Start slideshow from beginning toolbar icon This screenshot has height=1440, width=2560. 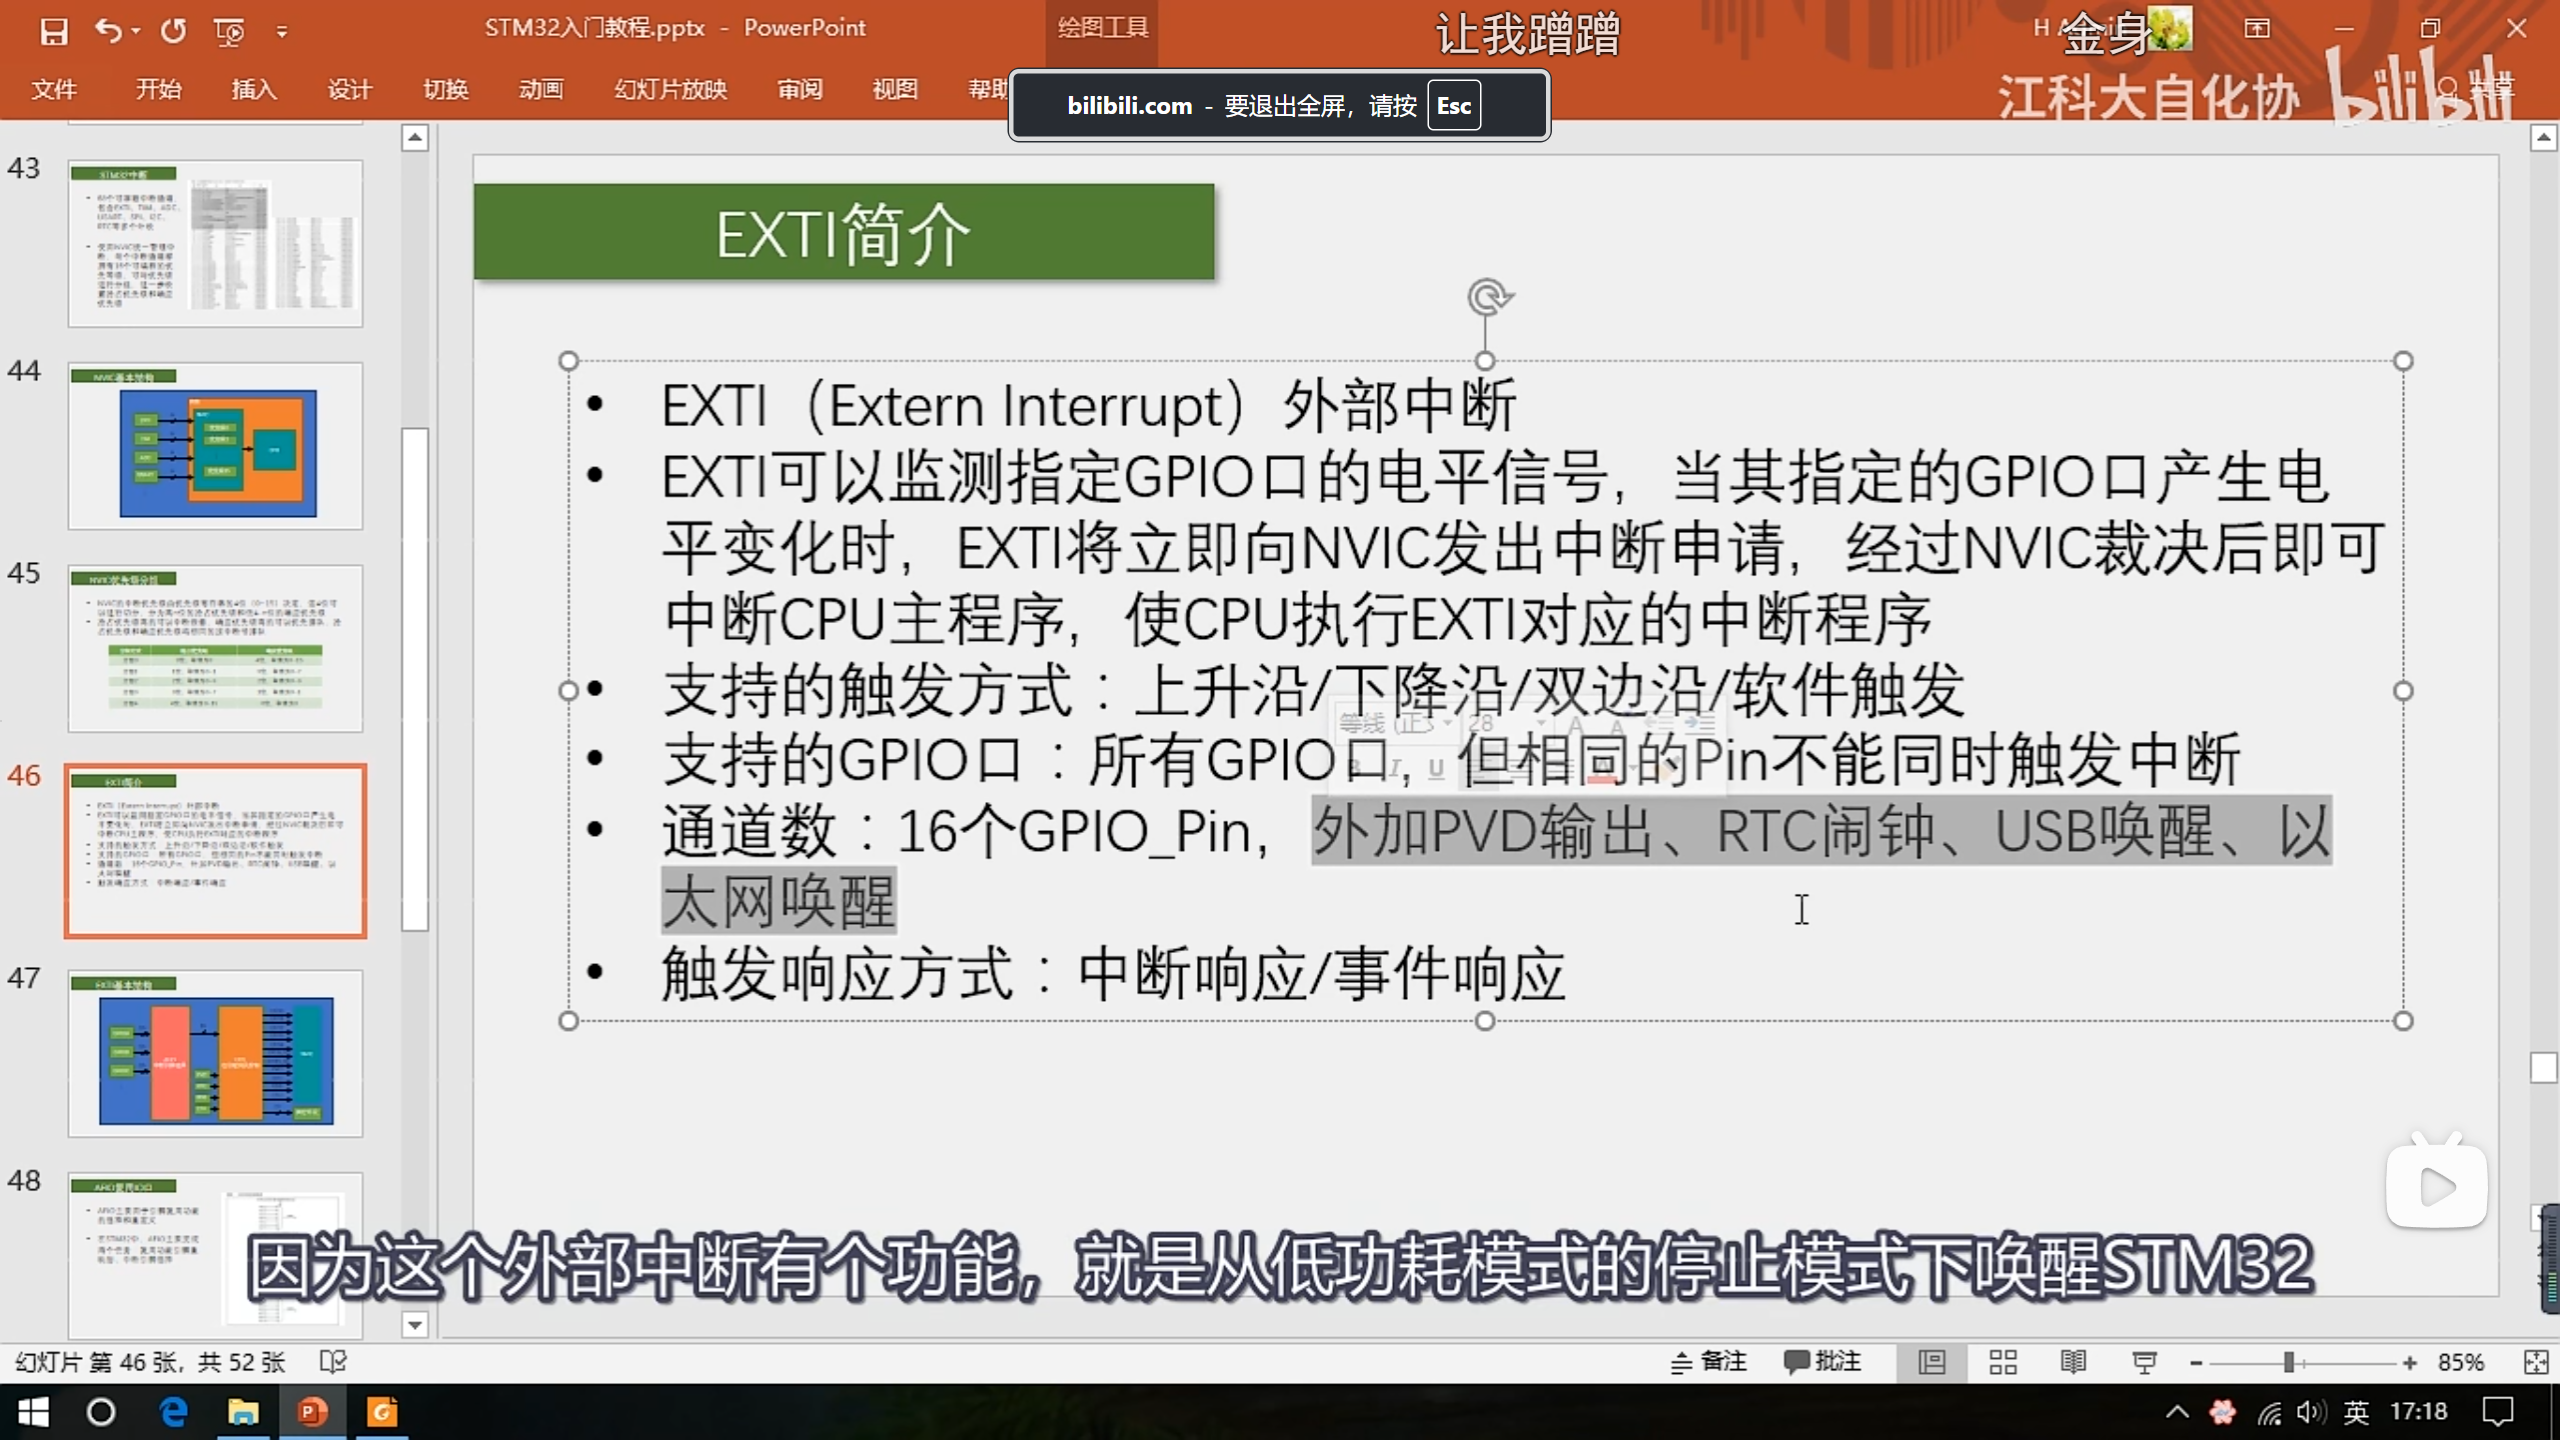(229, 31)
